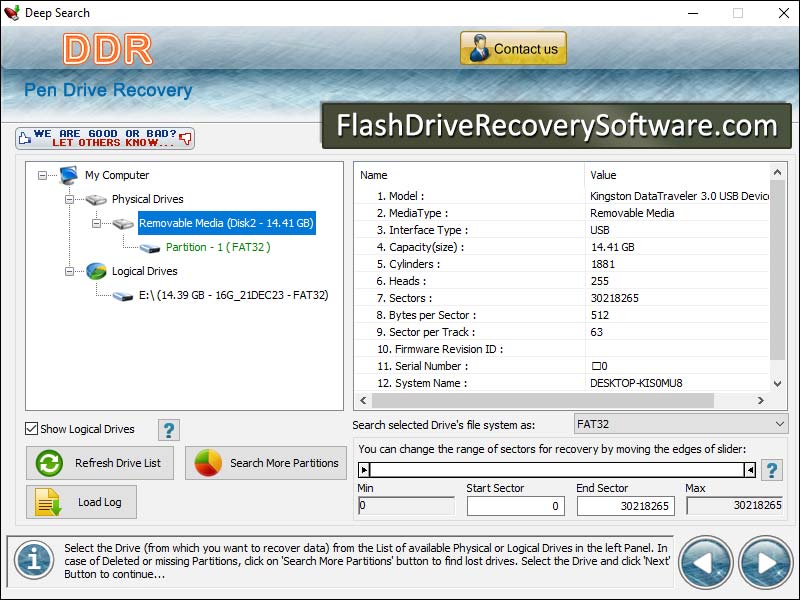The image size is (800, 600).
Task: Click the Next arrow navigation button
Action: [765, 562]
